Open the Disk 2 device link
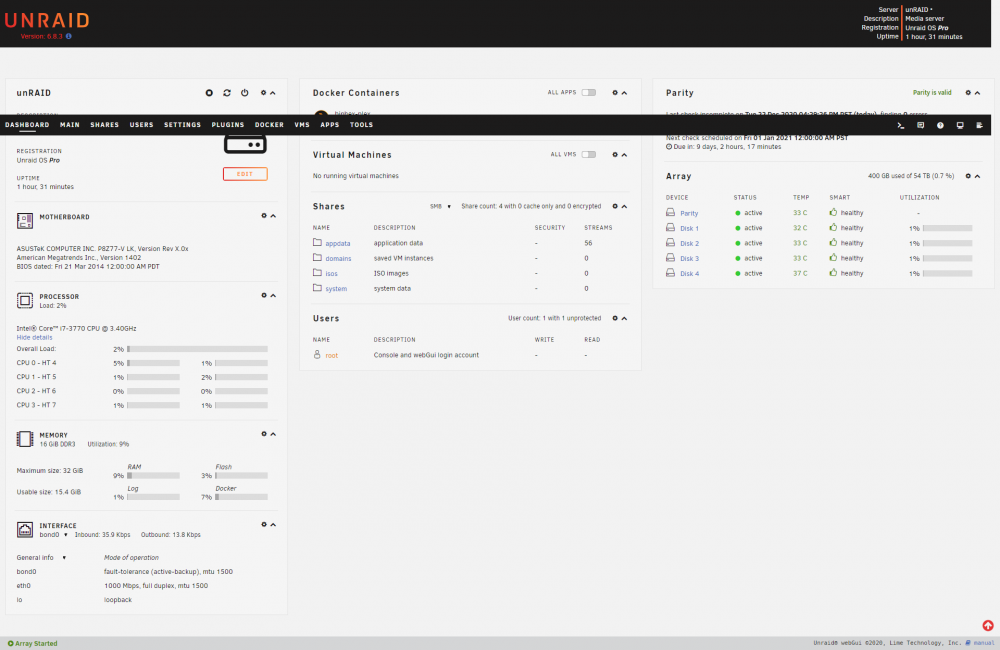Image resolution: width=1000 pixels, height=650 pixels. (689, 244)
